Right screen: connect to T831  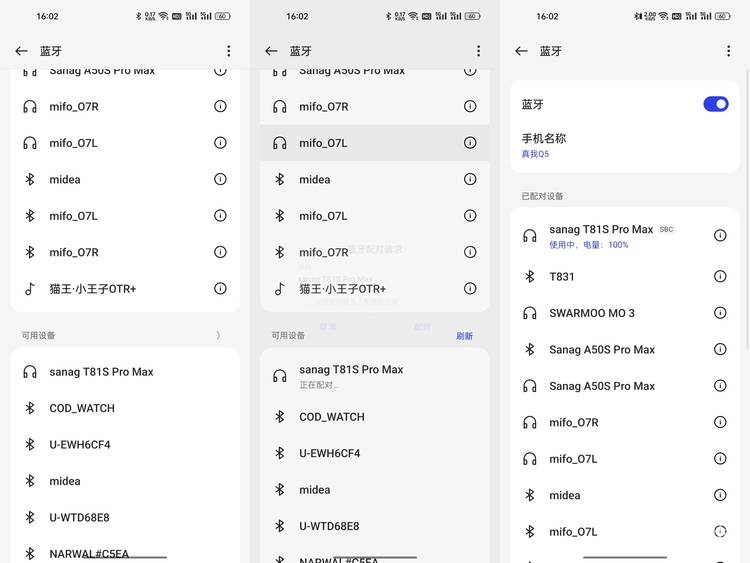coord(625,276)
